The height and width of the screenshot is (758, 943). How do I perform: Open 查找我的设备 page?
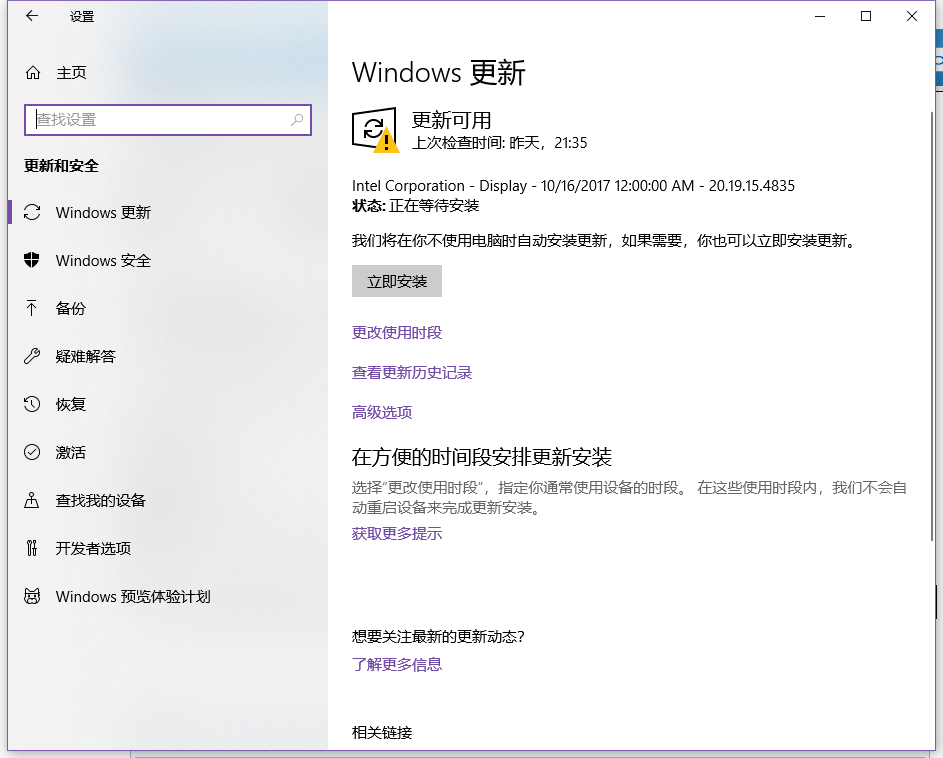(100, 501)
